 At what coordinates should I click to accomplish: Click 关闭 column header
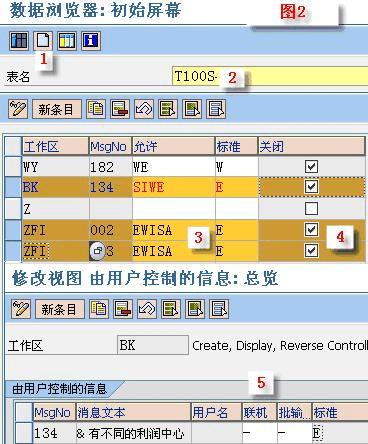pyautogui.click(x=312, y=146)
